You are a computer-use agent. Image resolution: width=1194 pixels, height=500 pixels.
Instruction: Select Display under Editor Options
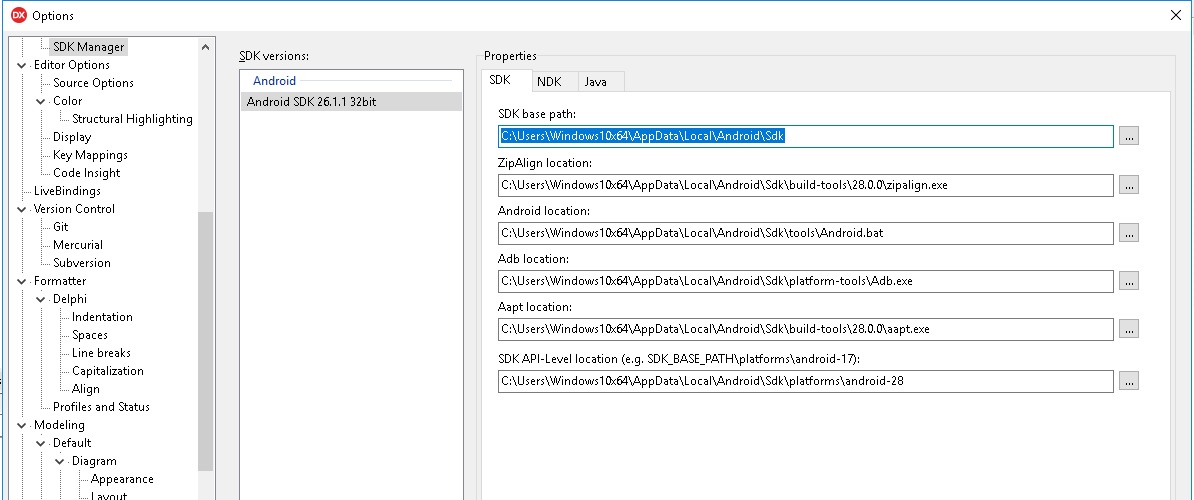pos(72,137)
